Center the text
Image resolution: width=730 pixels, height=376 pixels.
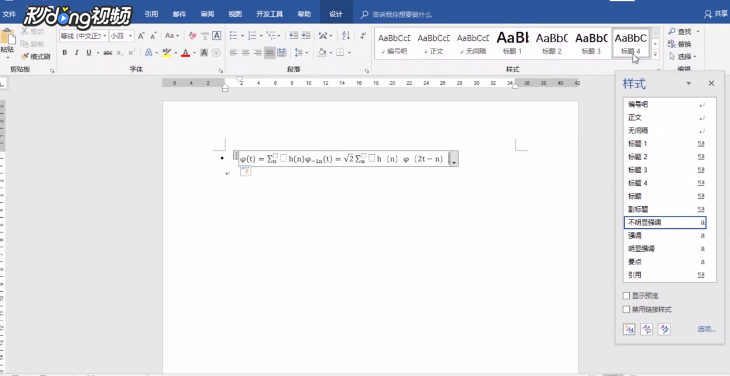(x=246, y=53)
